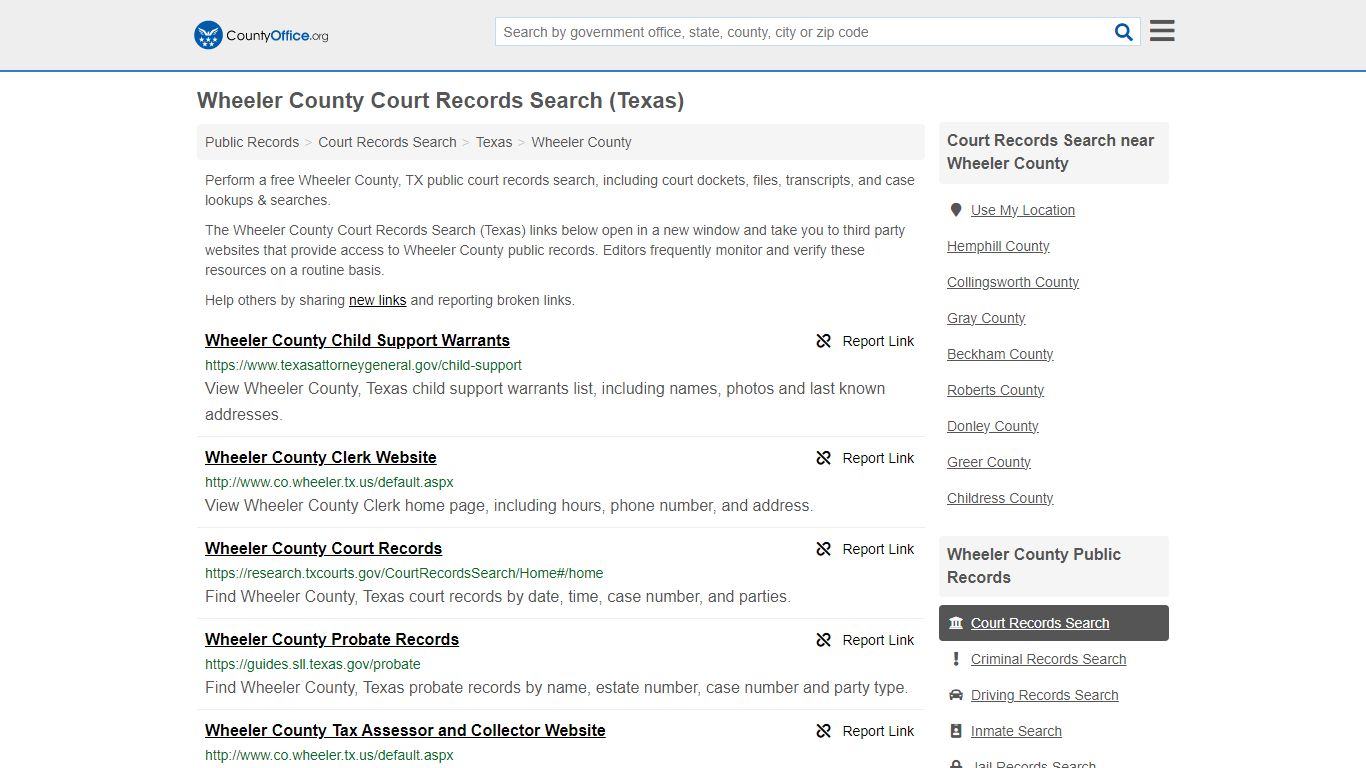The width and height of the screenshot is (1366, 768).
Task: Open Greer County court records
Action: pos(989,462)
